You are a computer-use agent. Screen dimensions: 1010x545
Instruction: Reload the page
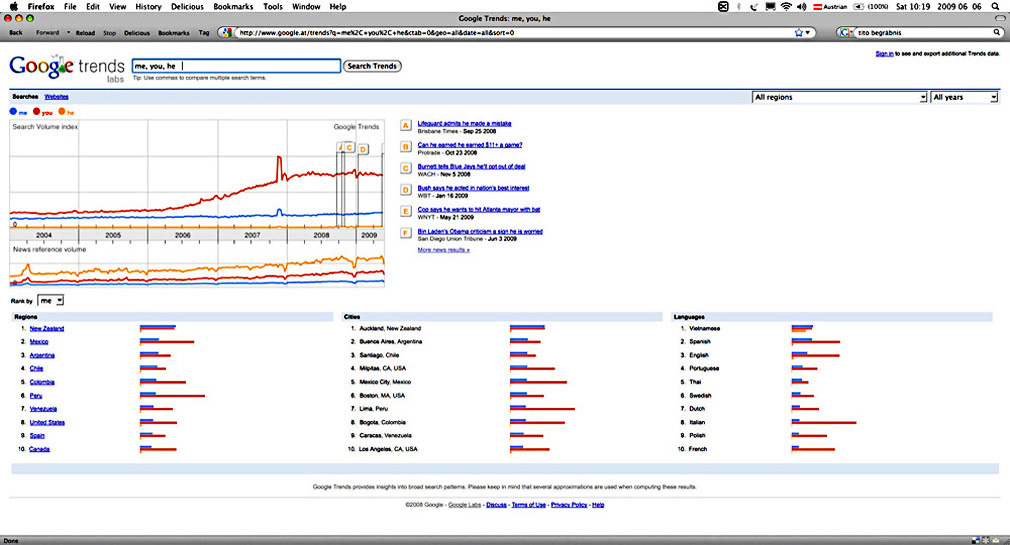85,32
